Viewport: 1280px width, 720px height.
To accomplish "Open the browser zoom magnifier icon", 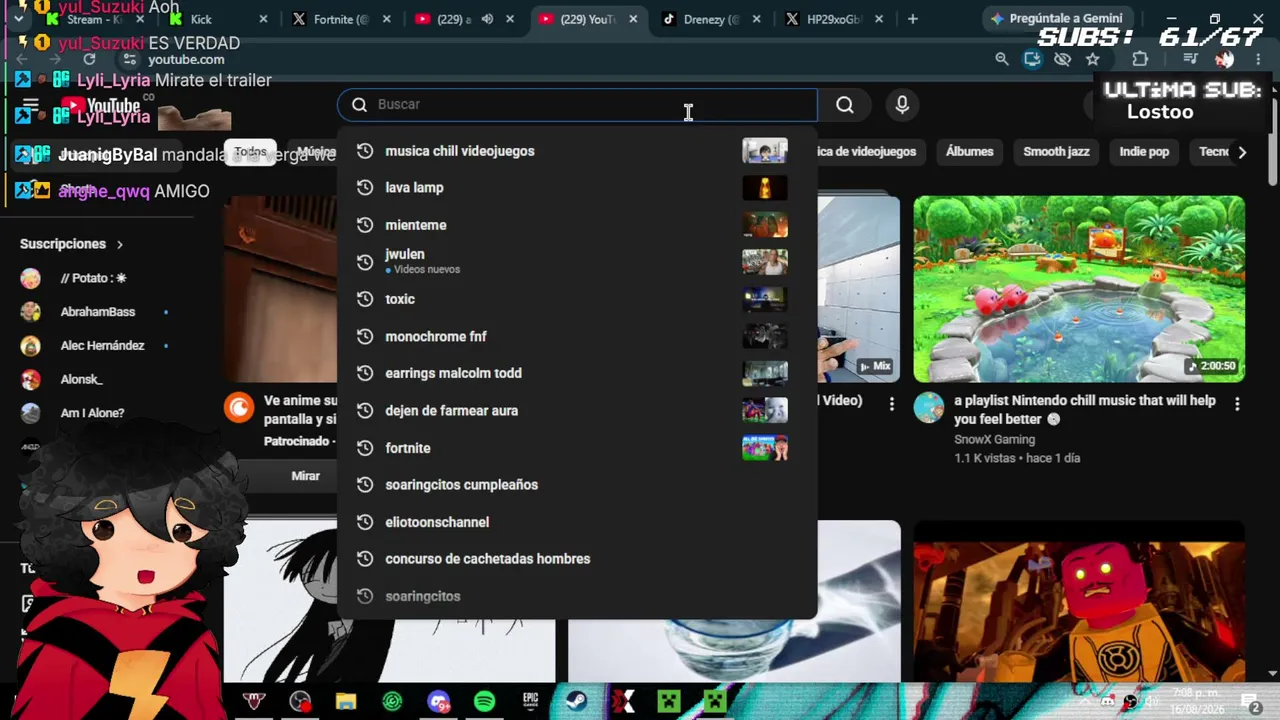I will coord(1002,60).
